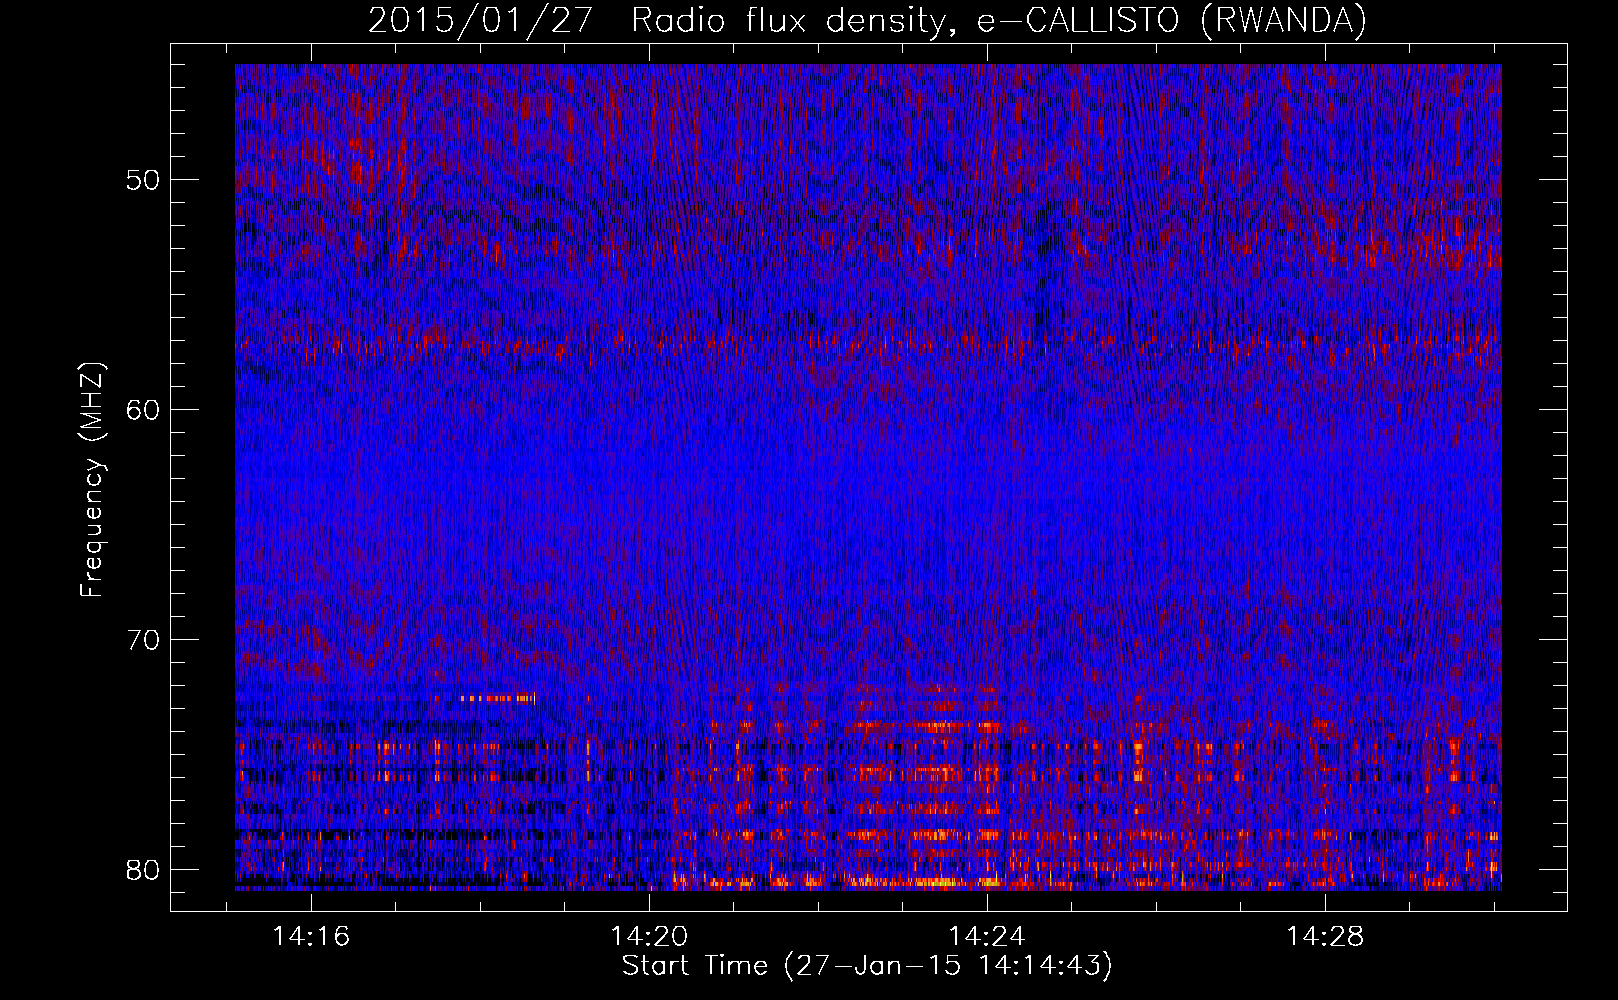Viewport: 1618px width, 1000px height.
Task: Select the 14:16 time tick label
Action: pos(311,936)
